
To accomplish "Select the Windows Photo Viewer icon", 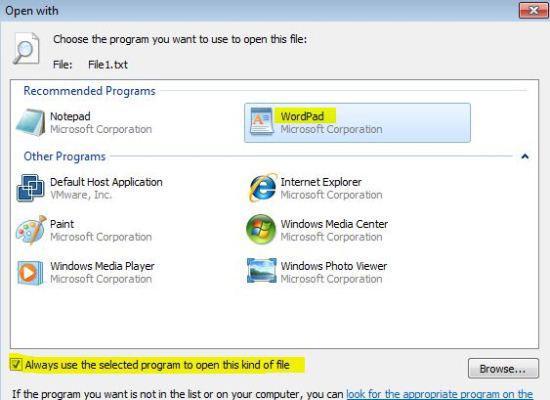I will (262, 271).
